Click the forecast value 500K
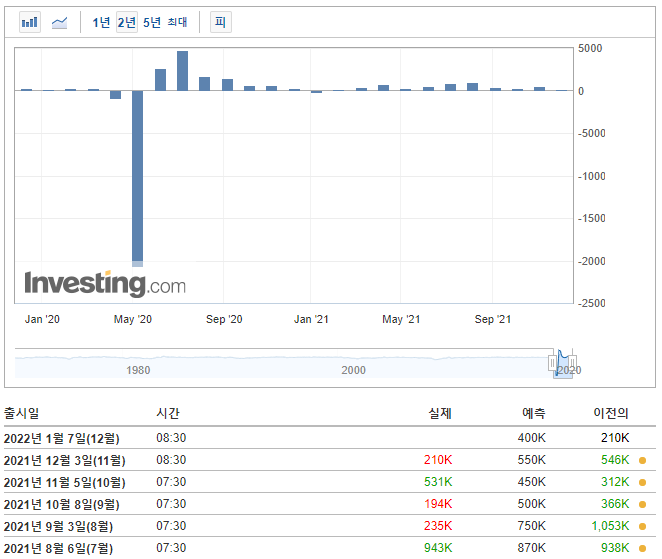 pos(532,504)
